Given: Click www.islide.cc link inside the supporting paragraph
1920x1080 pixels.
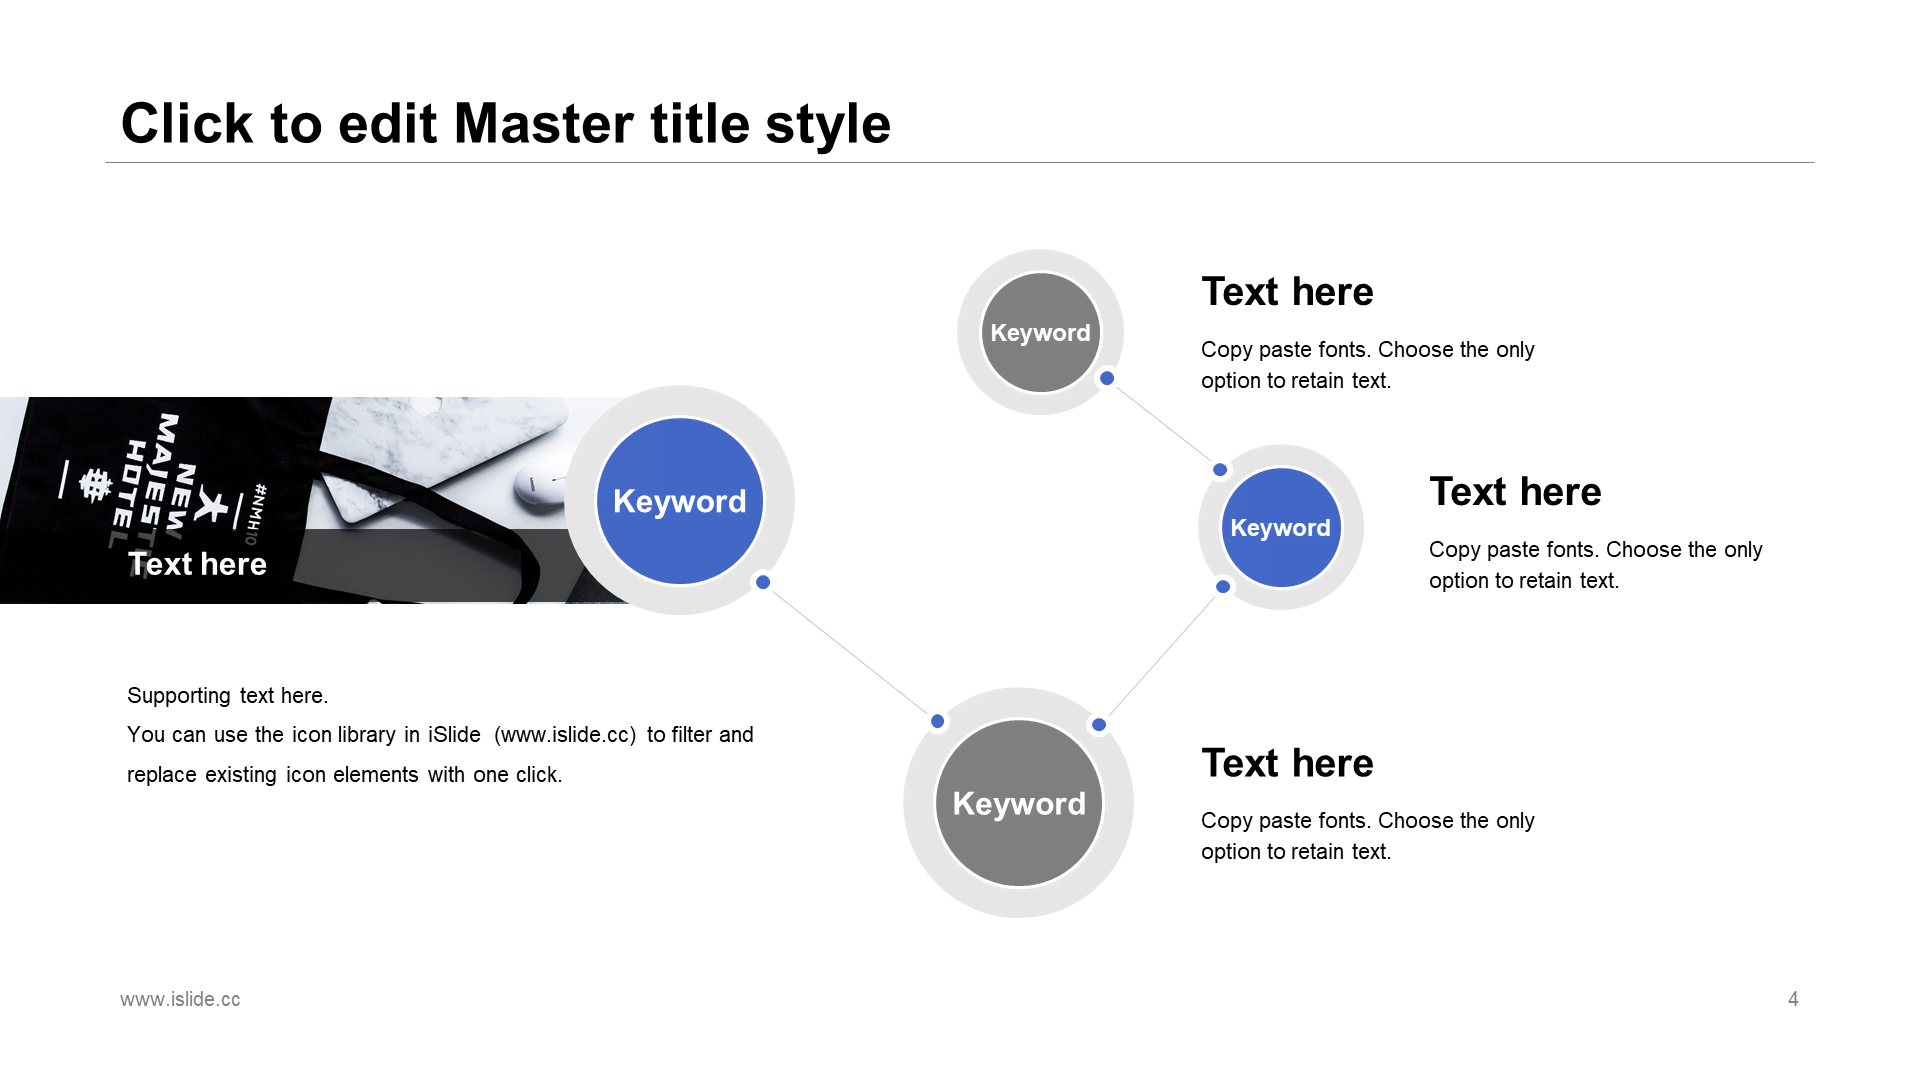Looking at the screenshot, I should pos(565,735).
